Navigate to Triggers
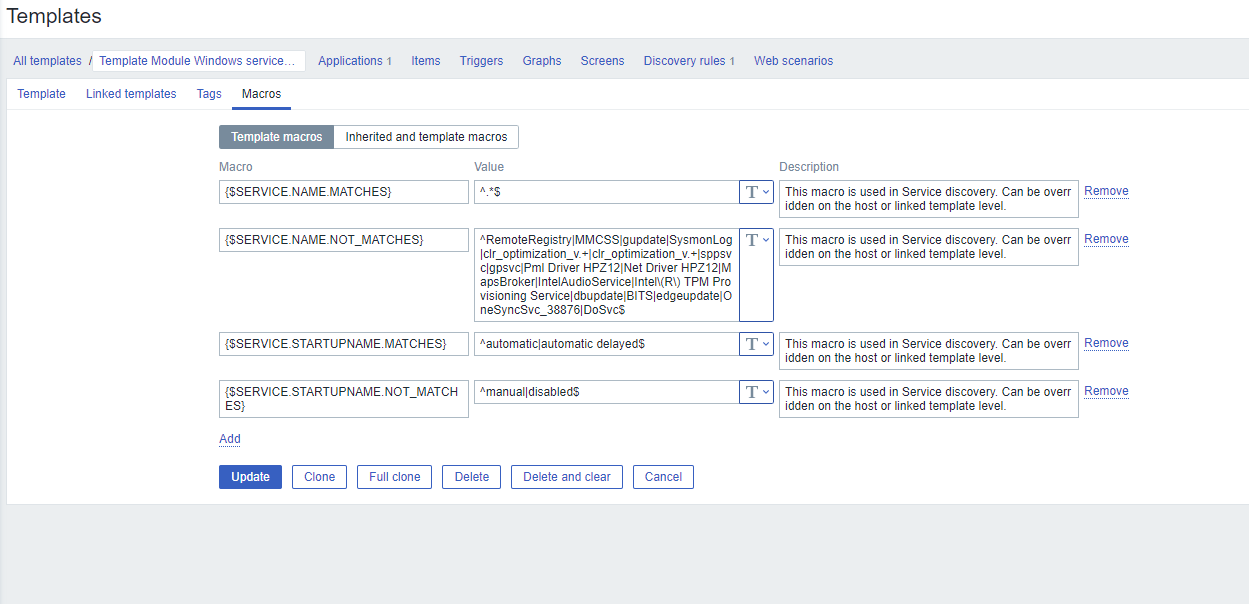Image resolution: width=1249 pixels, height=604 pixels. [481, 61]
